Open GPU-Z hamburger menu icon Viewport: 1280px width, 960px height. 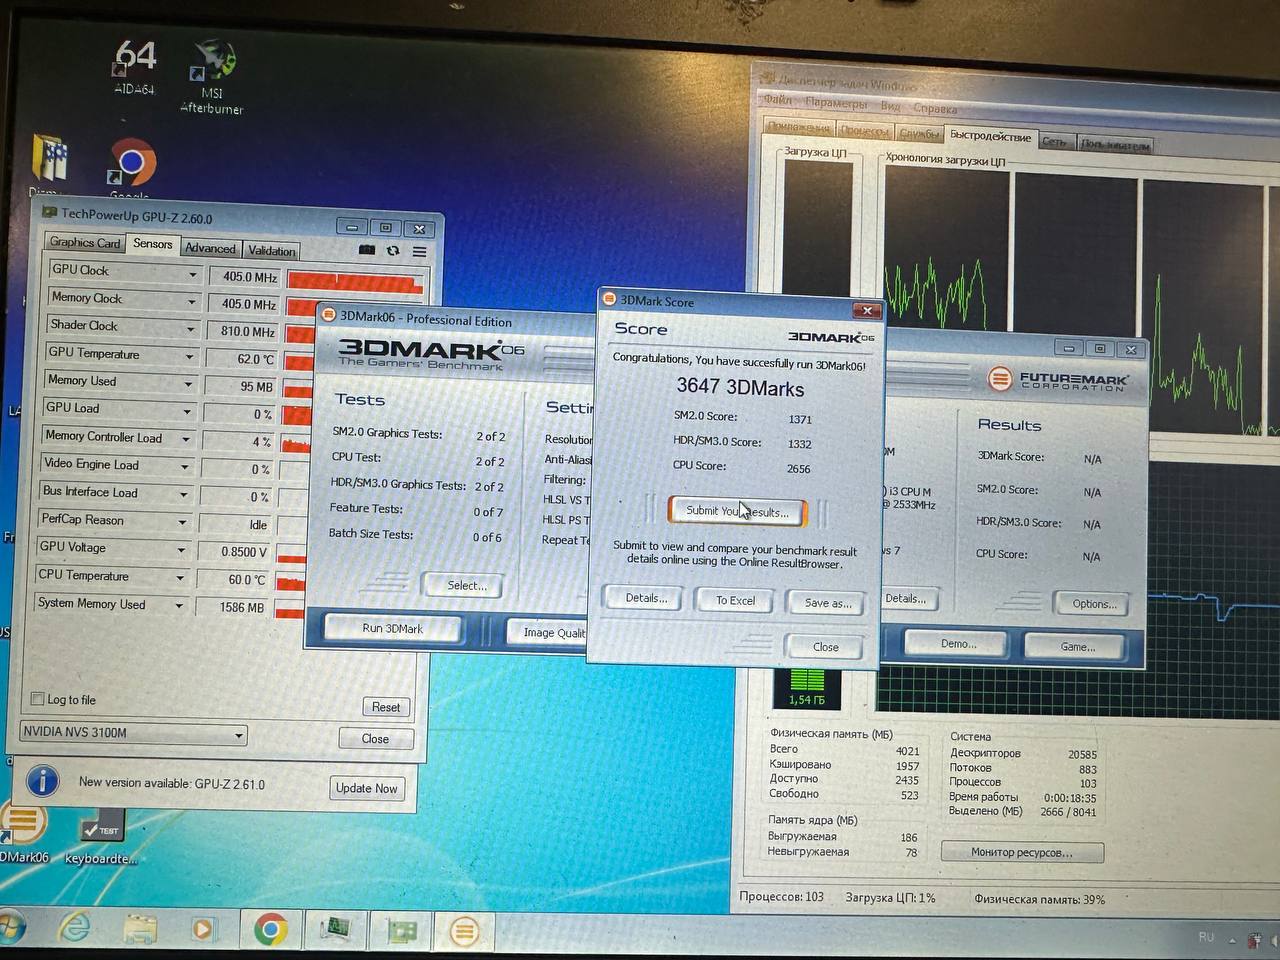(x=419, y=252)
